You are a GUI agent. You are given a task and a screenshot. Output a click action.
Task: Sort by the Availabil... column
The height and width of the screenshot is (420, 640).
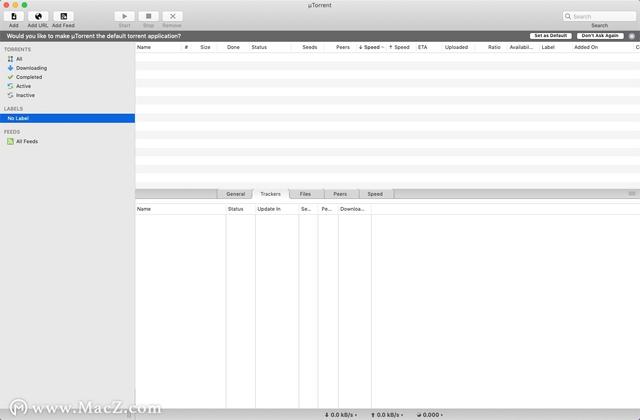(521, 47)
